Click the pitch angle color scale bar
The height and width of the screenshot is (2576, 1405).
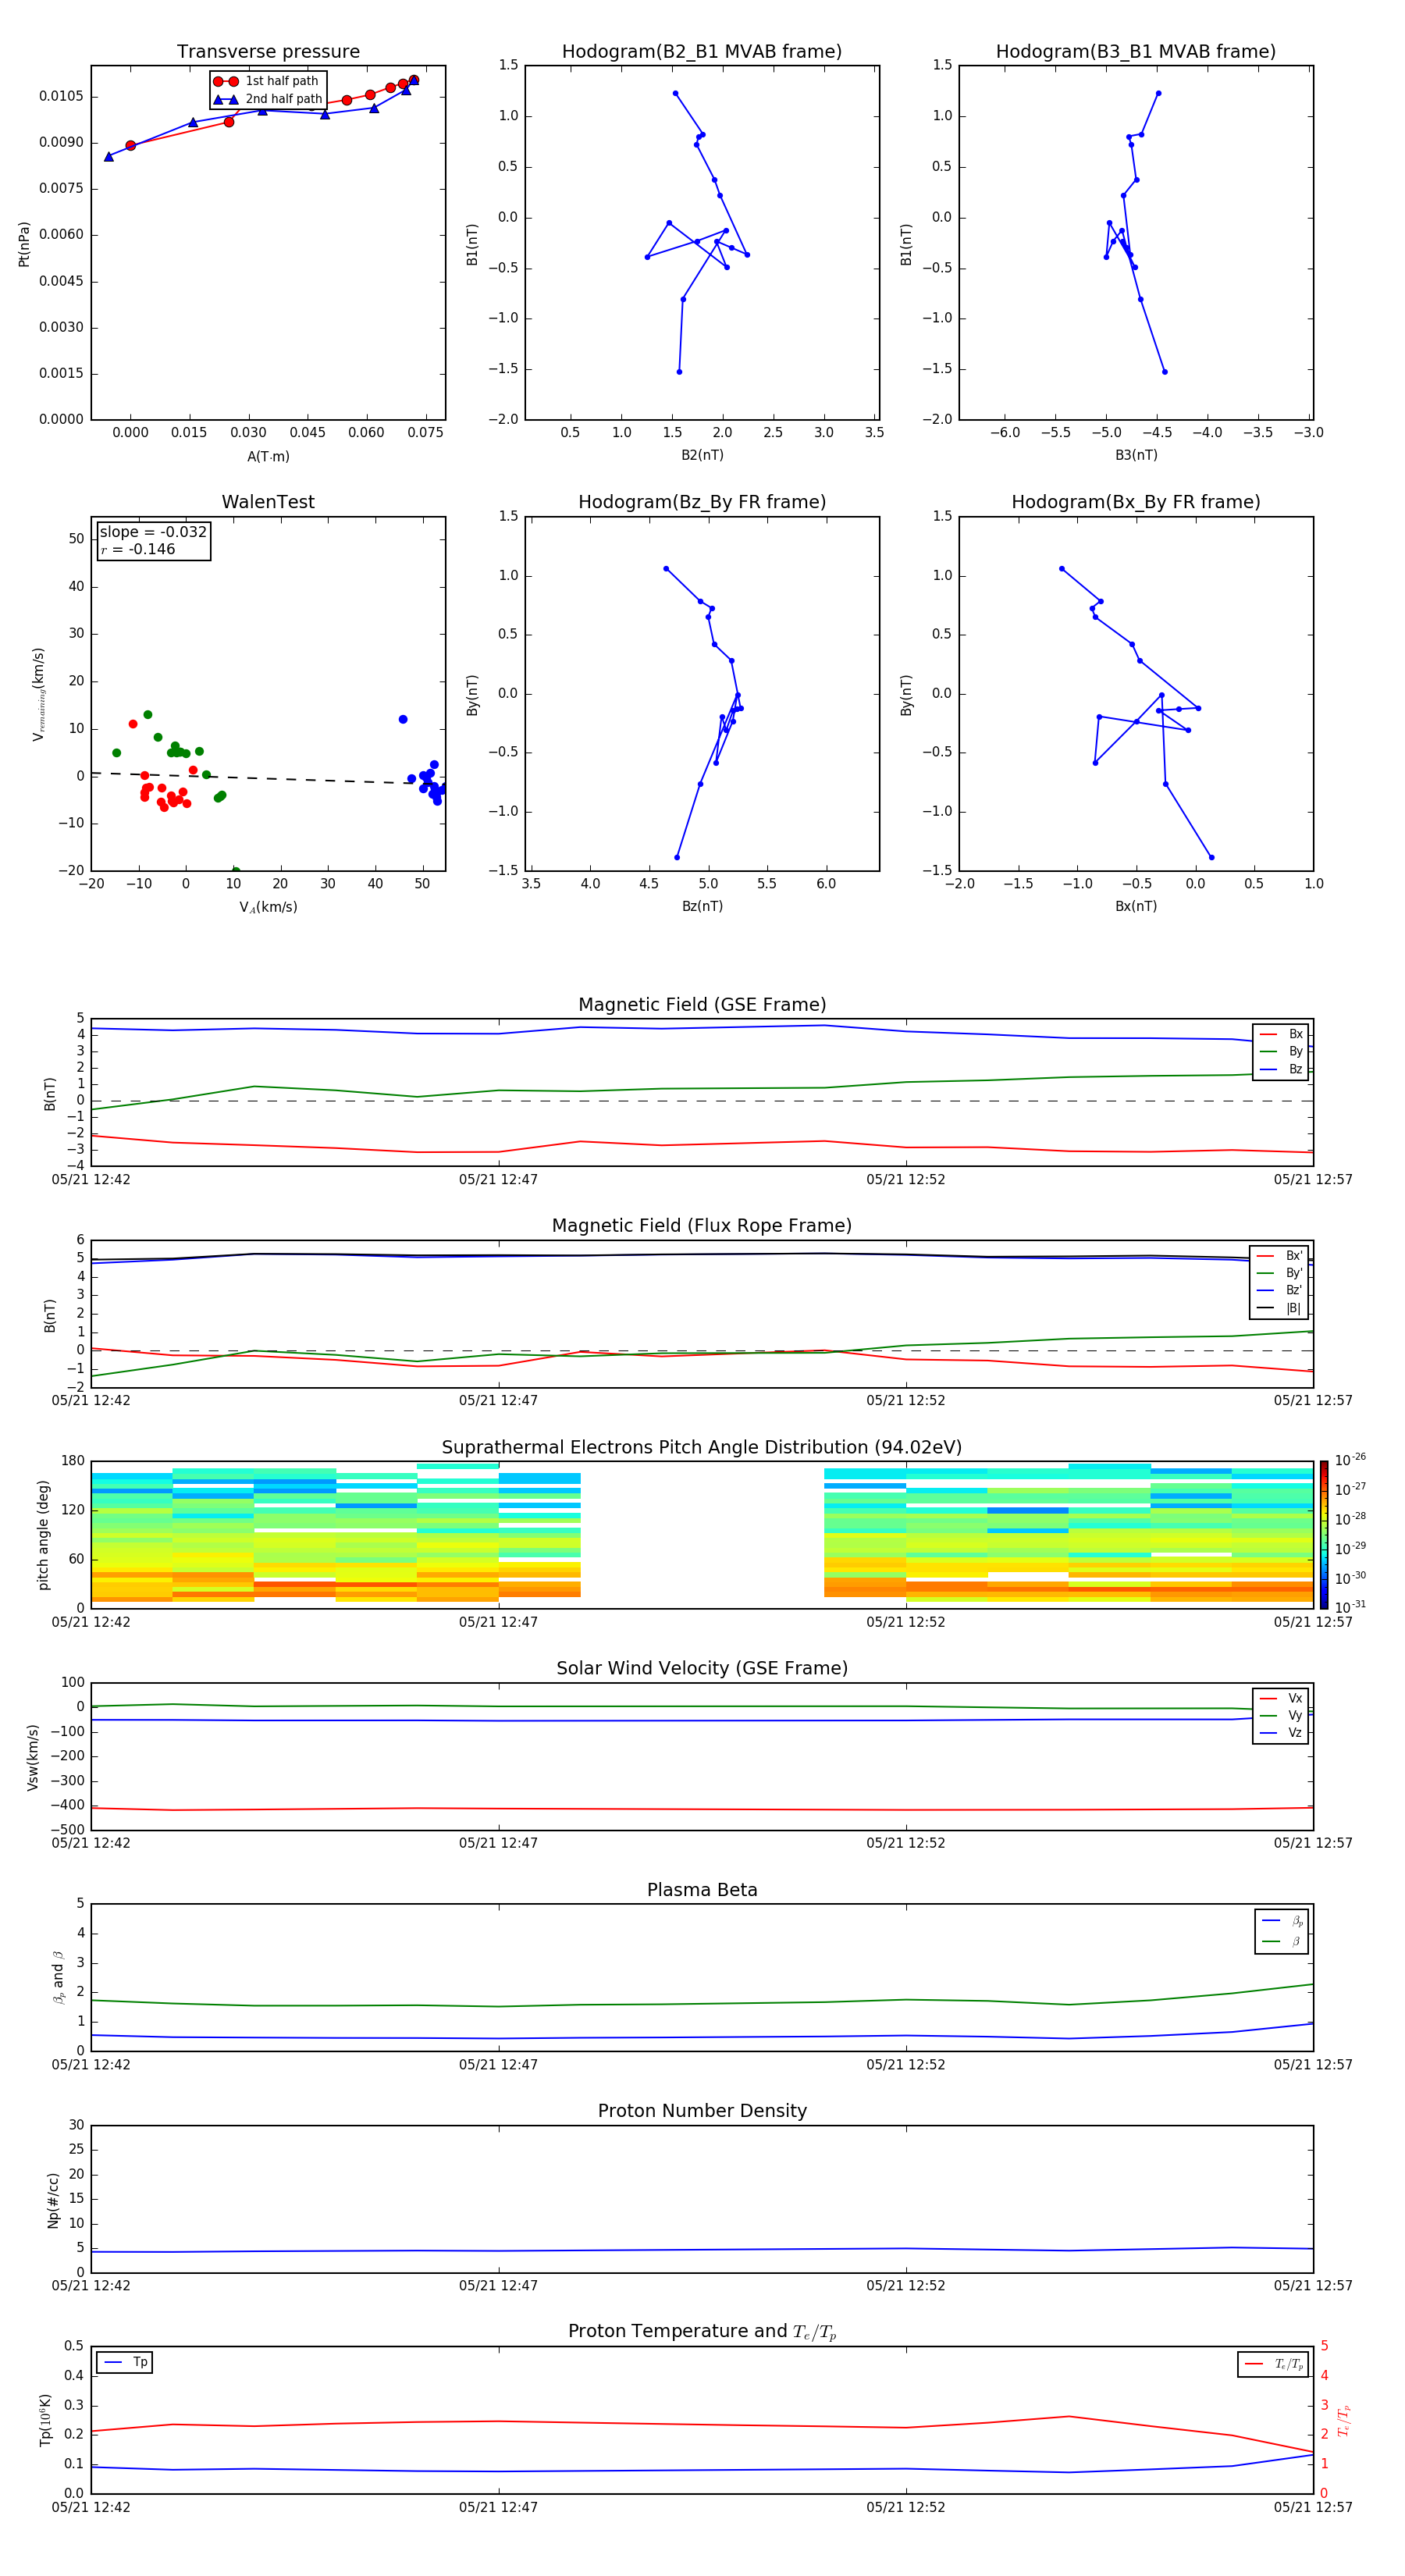click(1324, 1534)
